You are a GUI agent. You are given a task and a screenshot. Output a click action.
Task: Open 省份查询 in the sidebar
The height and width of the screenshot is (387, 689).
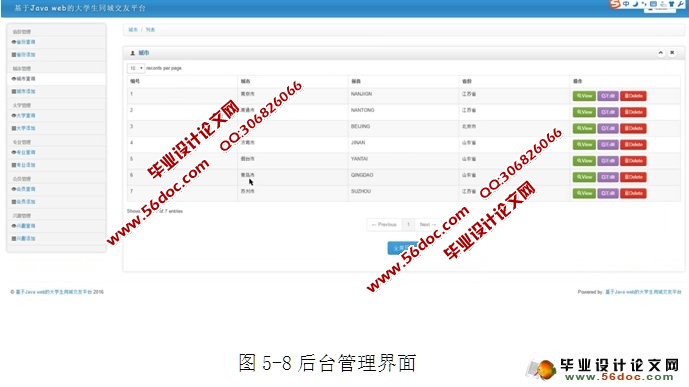[26, 42]
